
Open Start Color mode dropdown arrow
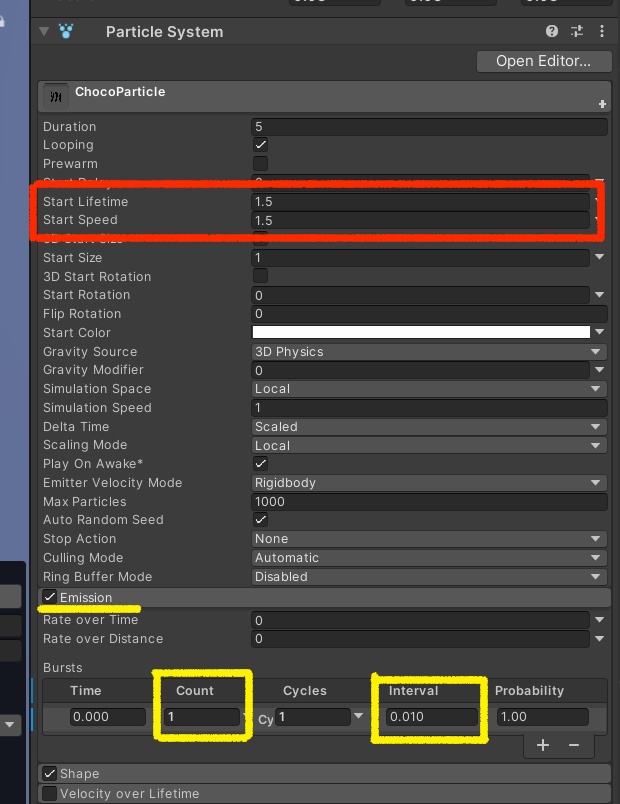click(599, 332)
